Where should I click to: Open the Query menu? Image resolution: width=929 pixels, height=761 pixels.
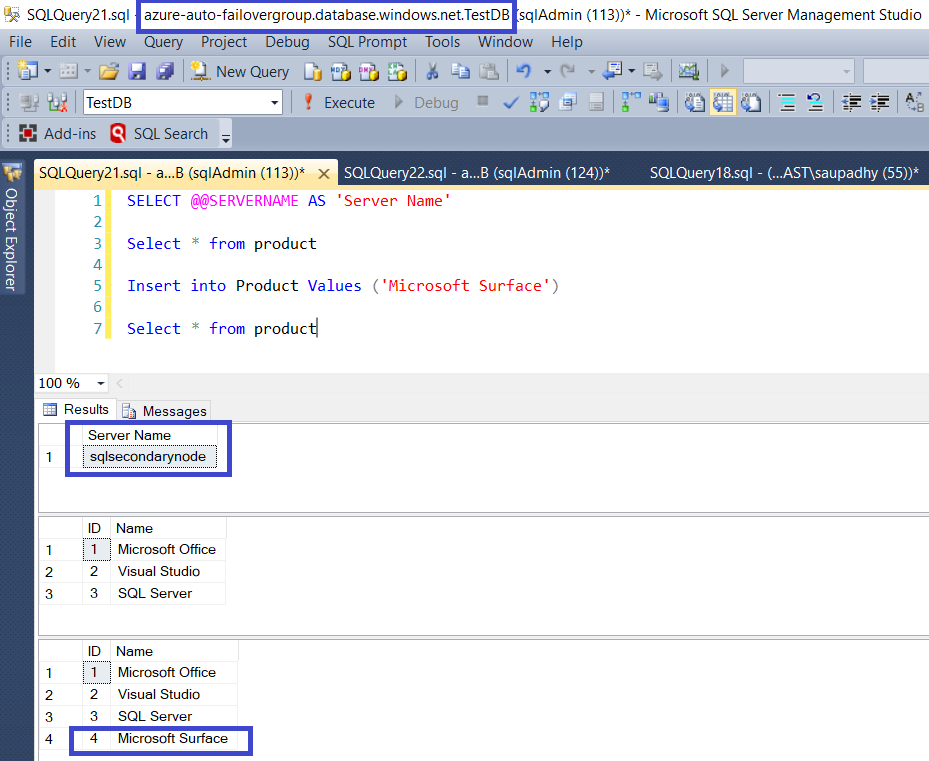(x=164, y=42)
